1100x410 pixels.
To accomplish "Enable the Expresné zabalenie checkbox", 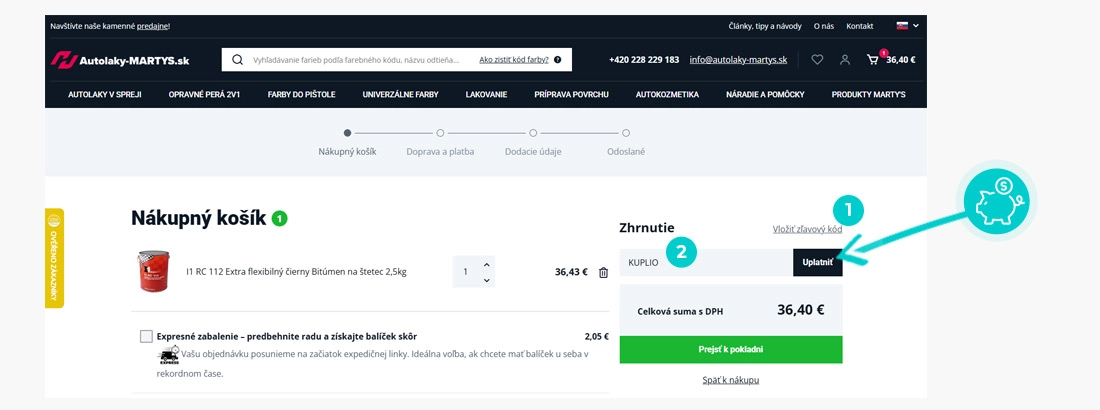I will pos(146,336).
